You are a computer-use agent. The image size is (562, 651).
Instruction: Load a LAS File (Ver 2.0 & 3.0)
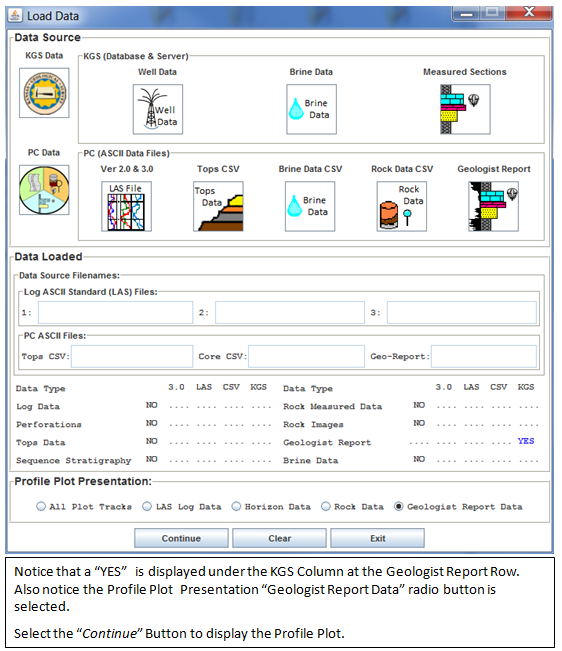(127, 206)
